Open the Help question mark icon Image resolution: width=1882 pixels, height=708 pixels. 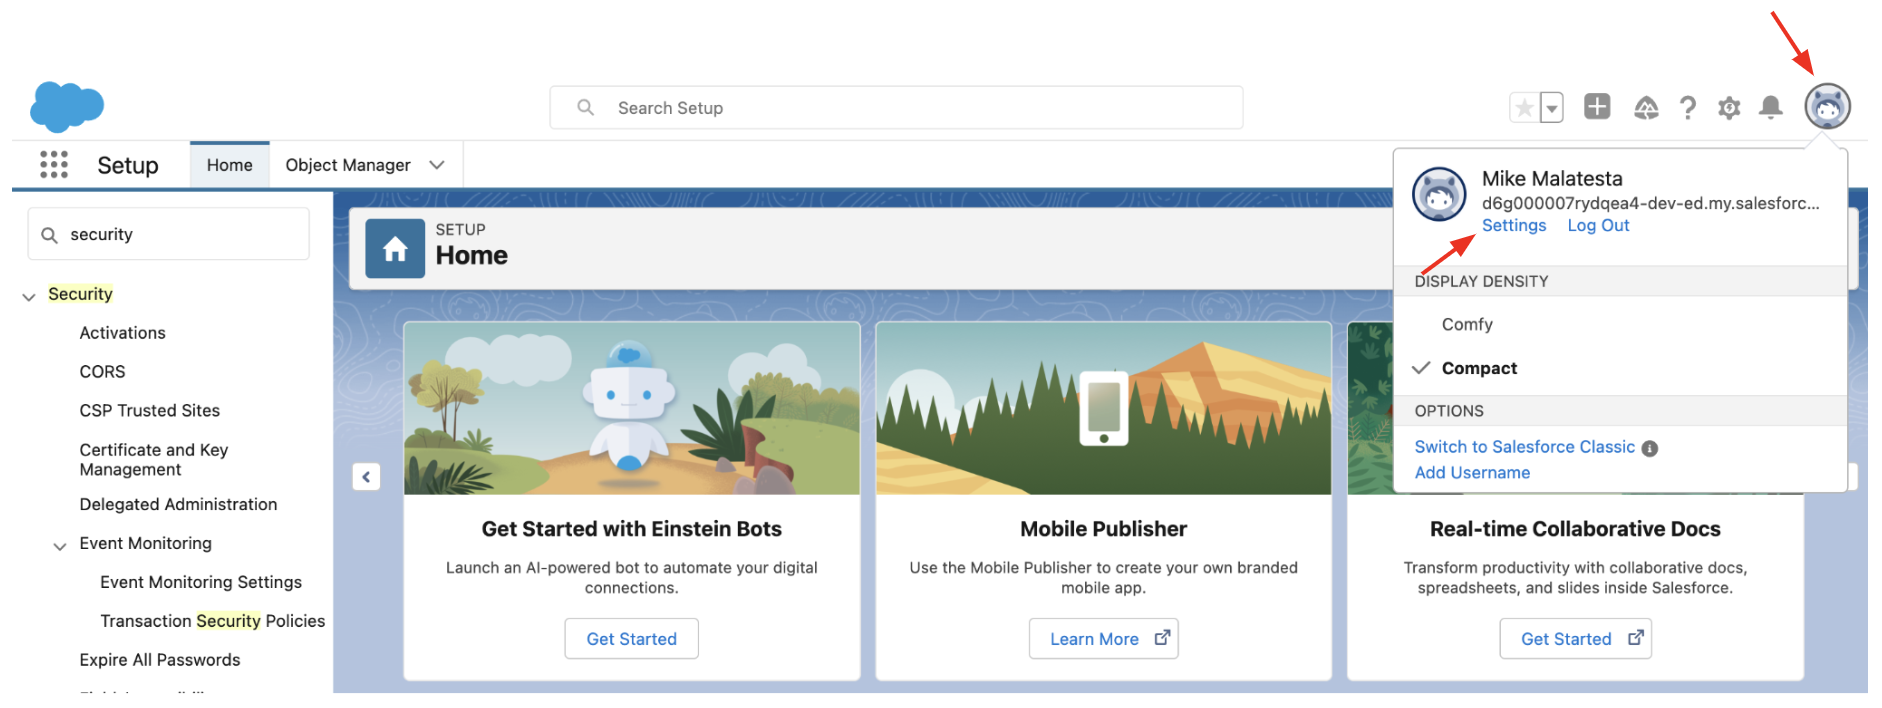coord(1688,107)
